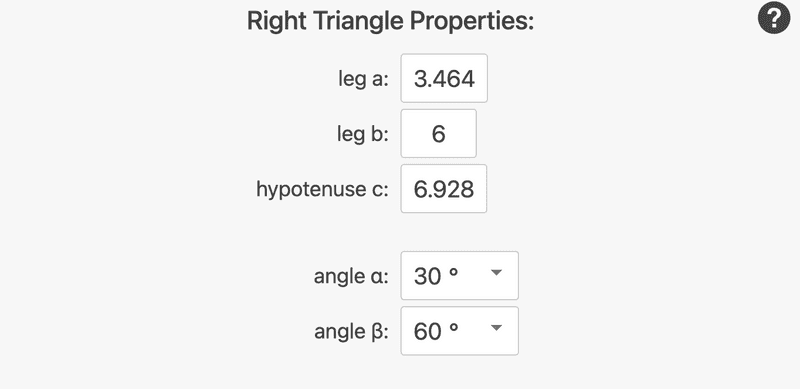Select the hypotenuse c input field
800x389 pixels.
[443, 188]
